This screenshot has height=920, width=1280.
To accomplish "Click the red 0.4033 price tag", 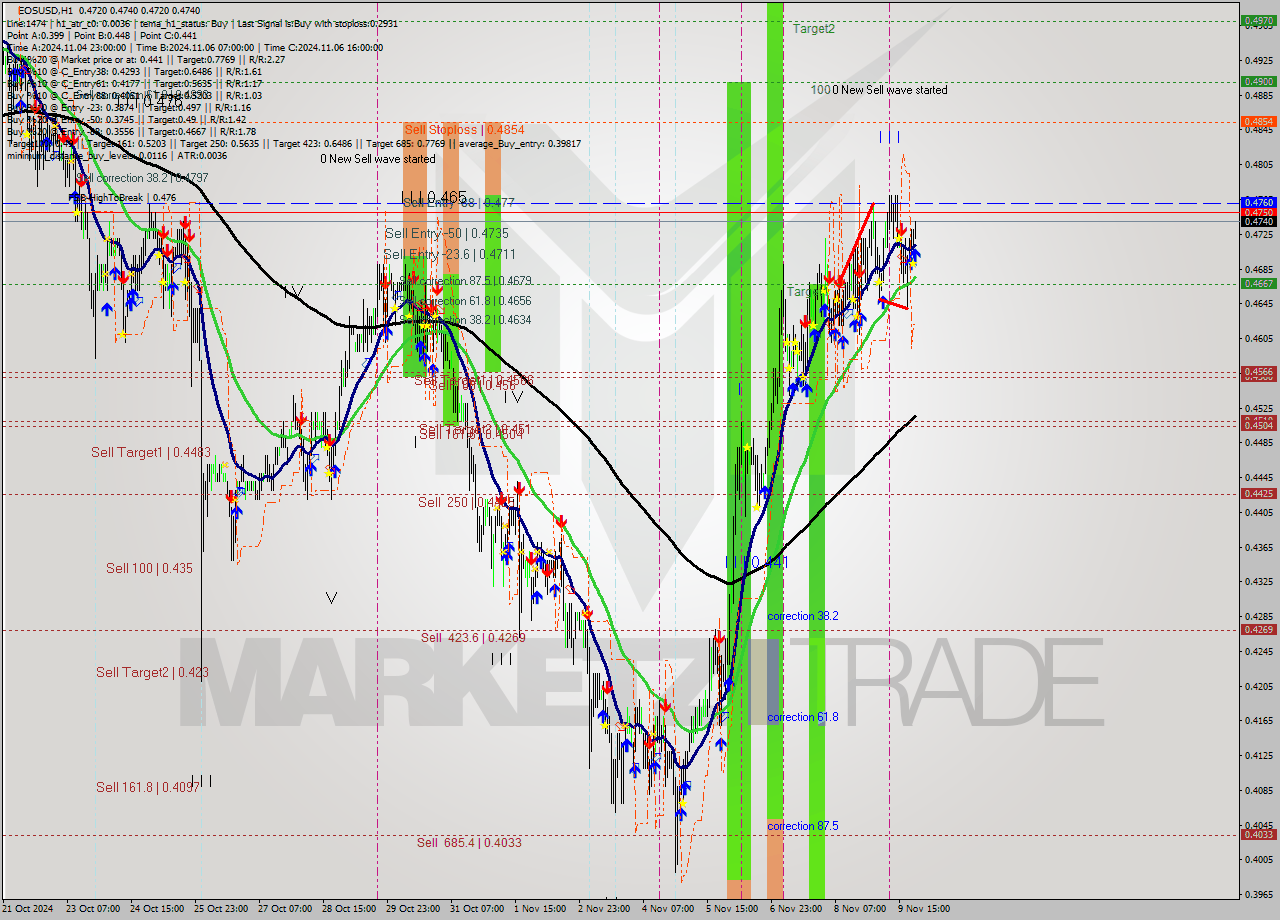I will [1257, 834].
